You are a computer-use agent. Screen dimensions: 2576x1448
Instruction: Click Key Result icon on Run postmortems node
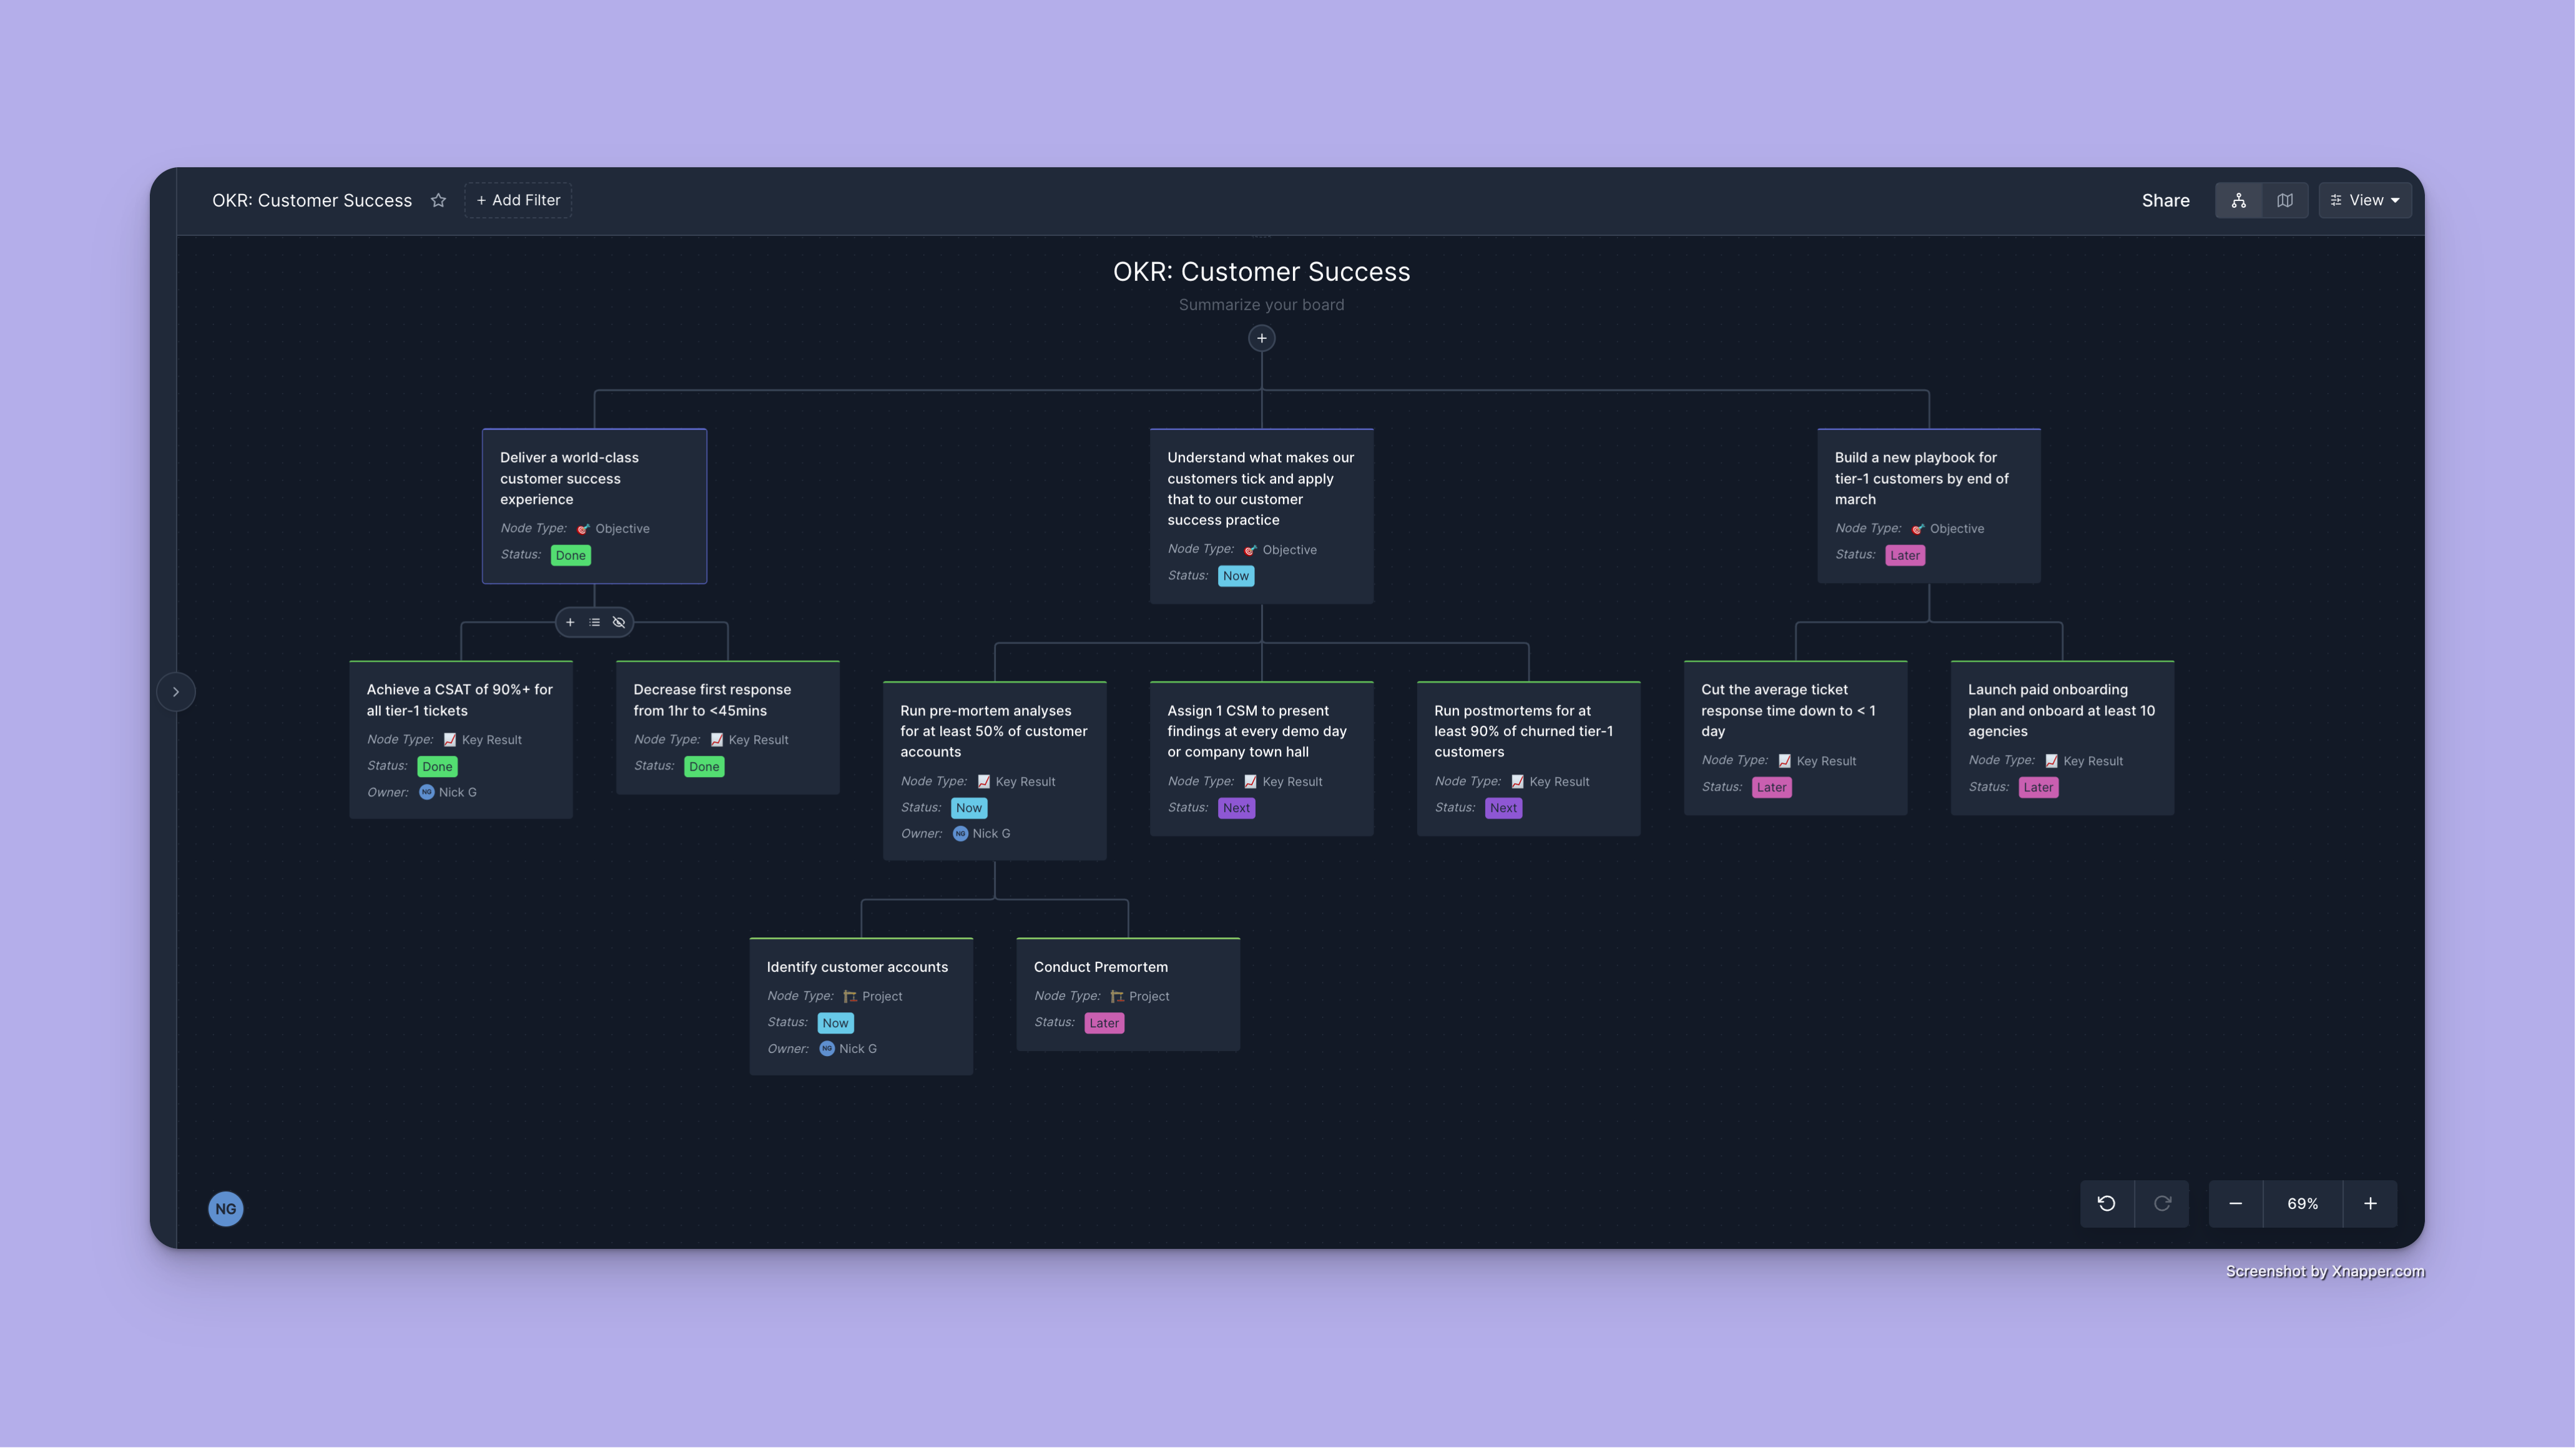coord(1518,782)
